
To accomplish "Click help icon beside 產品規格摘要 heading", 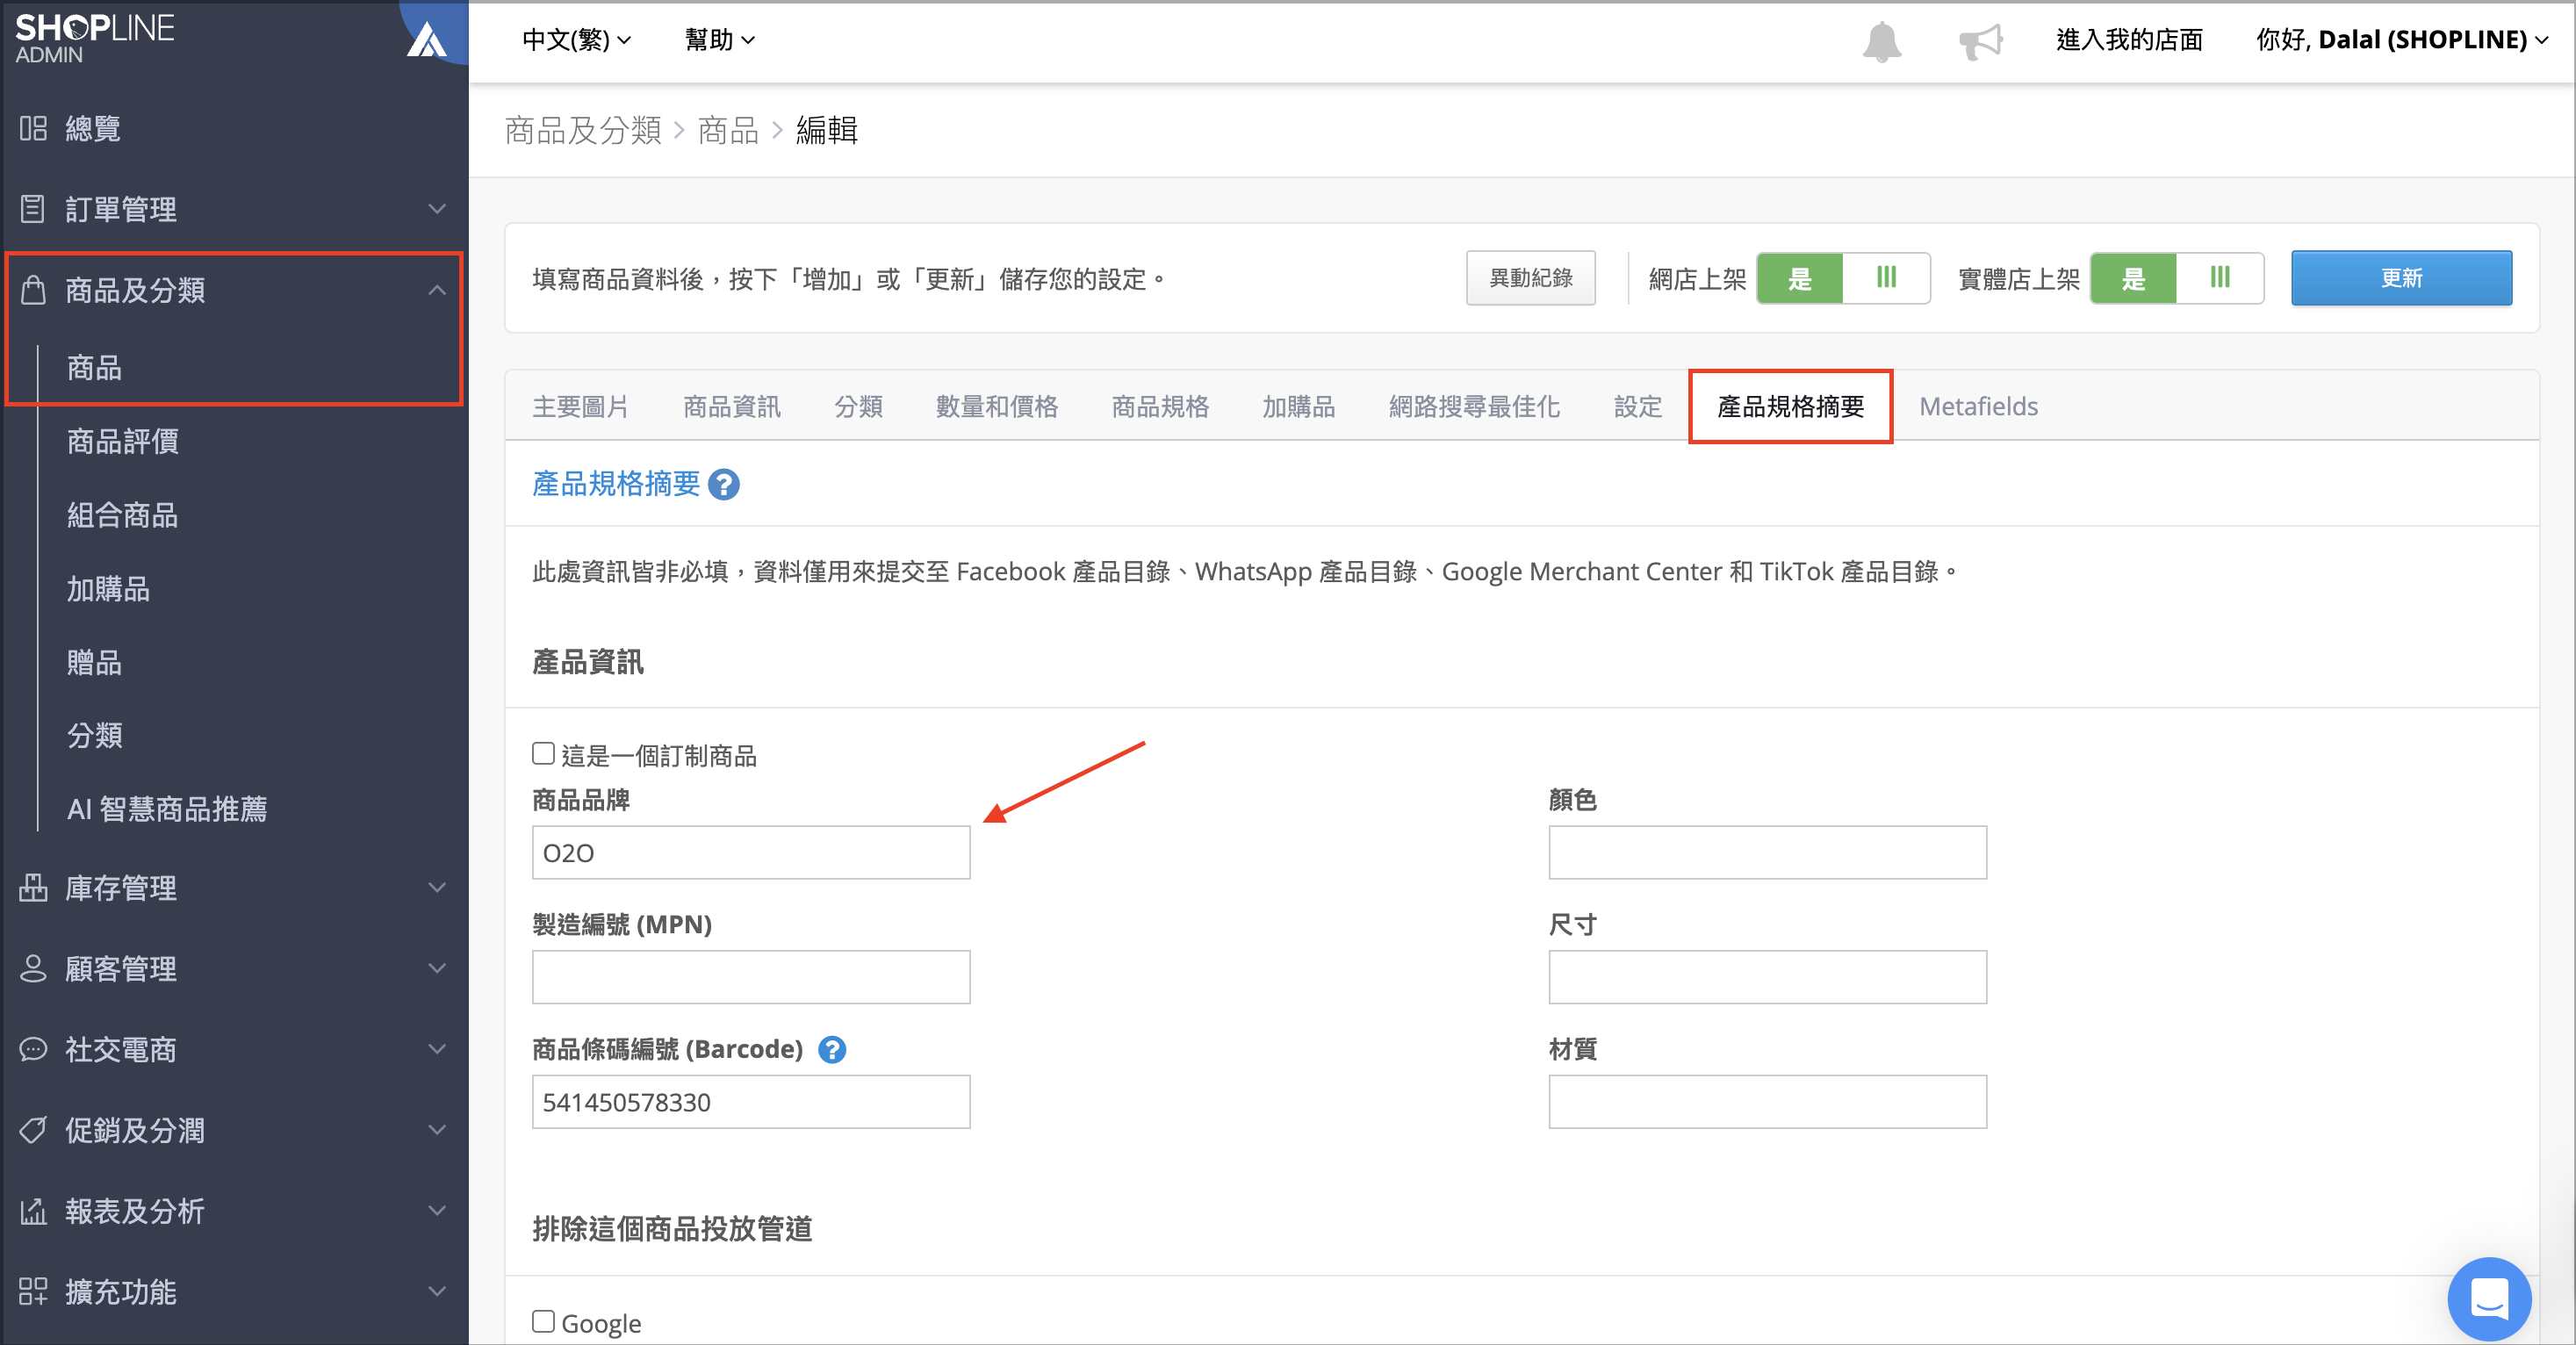I will [x=723, y=485].
